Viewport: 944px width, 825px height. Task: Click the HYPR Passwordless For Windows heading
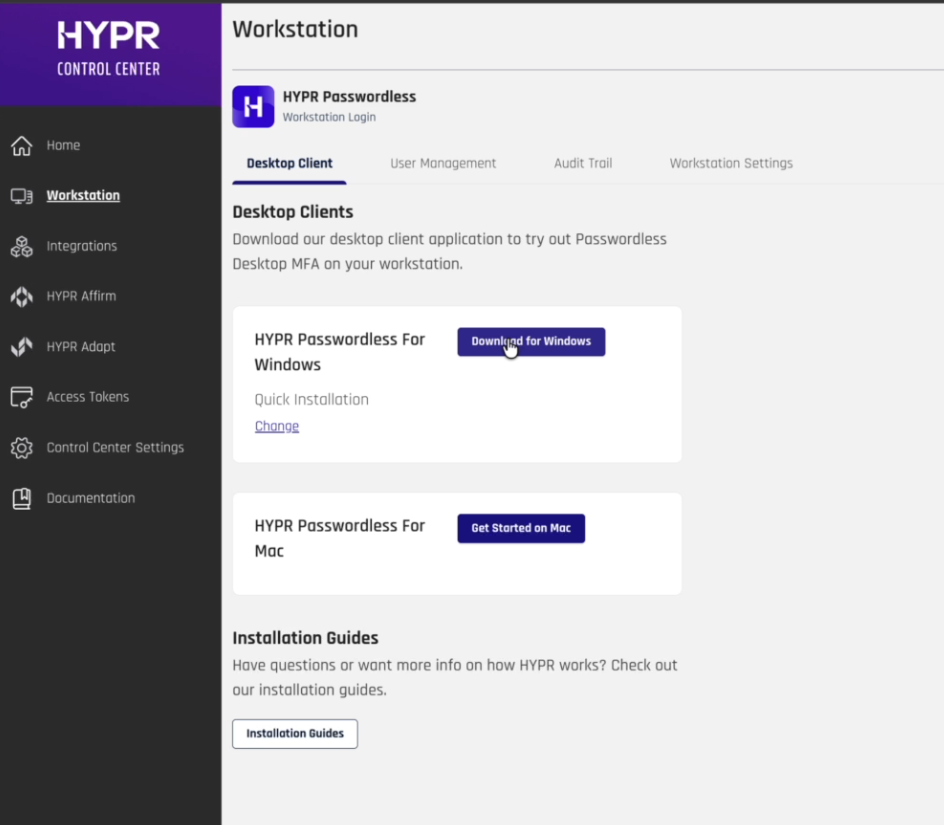pyautogui.click(x=339, y=352)
